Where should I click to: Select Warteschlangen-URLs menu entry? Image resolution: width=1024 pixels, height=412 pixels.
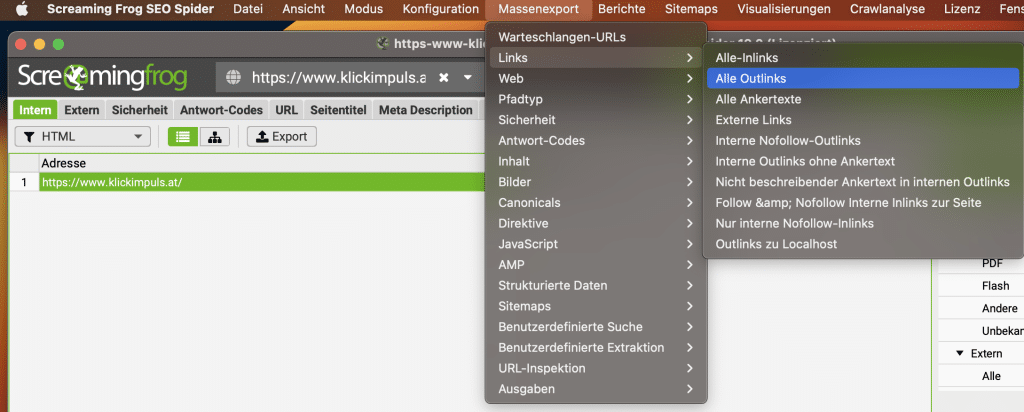[561, 37]
